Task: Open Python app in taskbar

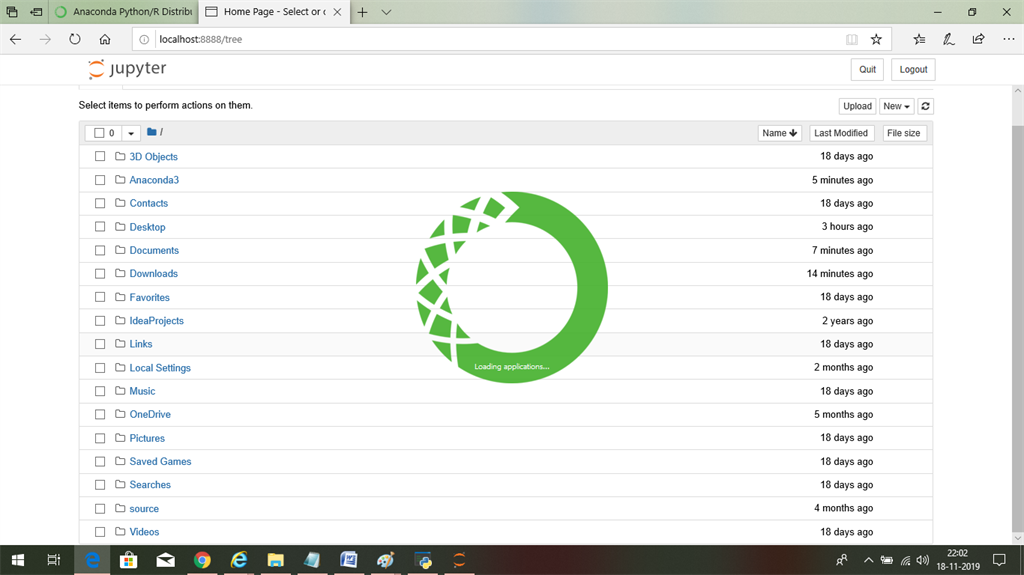Action: tap(423, 560)
